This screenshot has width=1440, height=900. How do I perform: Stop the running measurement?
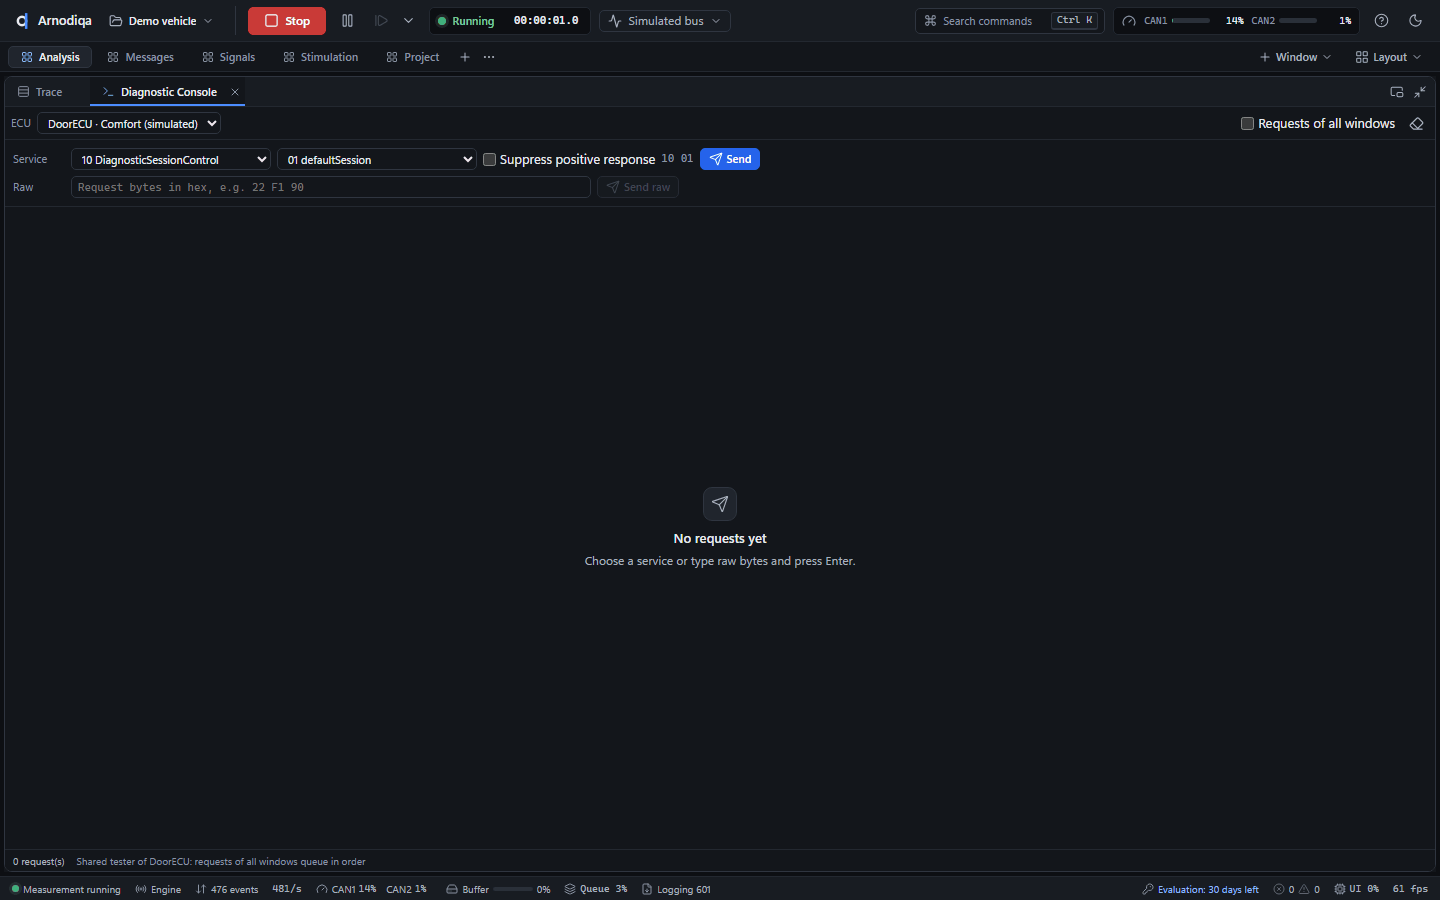tap(287, 21)
